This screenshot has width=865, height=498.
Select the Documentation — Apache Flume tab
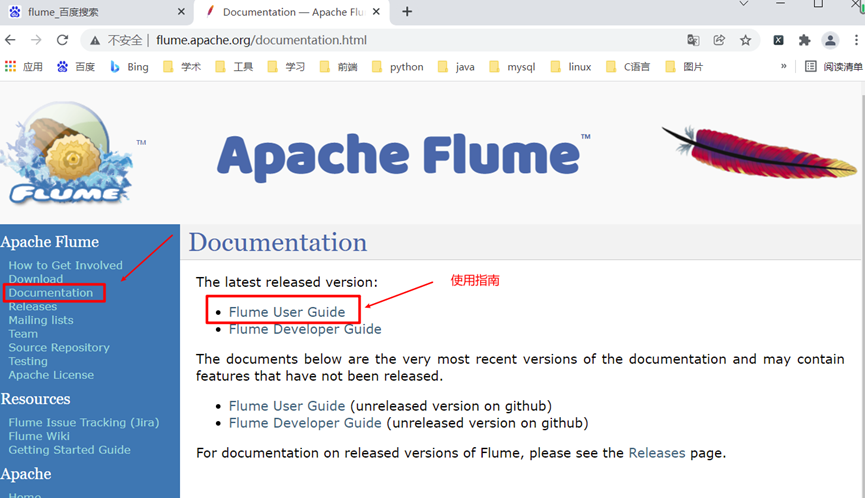pos(291,12)
